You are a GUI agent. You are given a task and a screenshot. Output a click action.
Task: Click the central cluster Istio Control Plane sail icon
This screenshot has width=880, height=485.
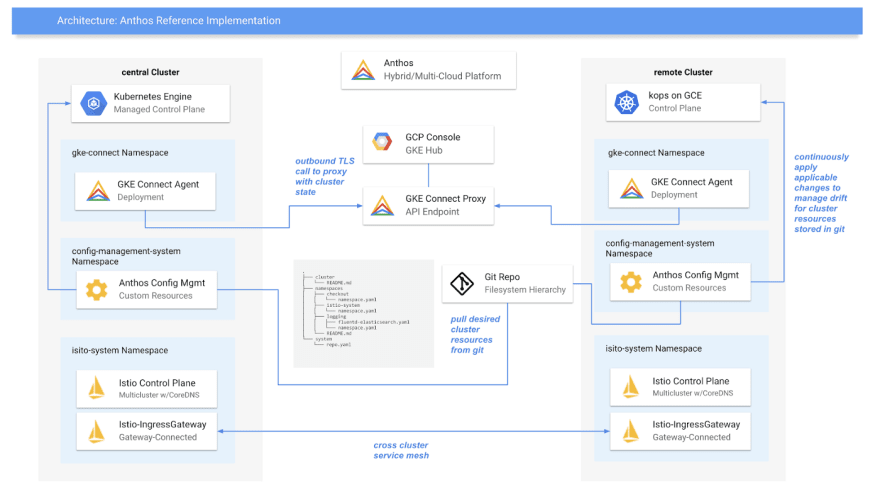point(97,388)
